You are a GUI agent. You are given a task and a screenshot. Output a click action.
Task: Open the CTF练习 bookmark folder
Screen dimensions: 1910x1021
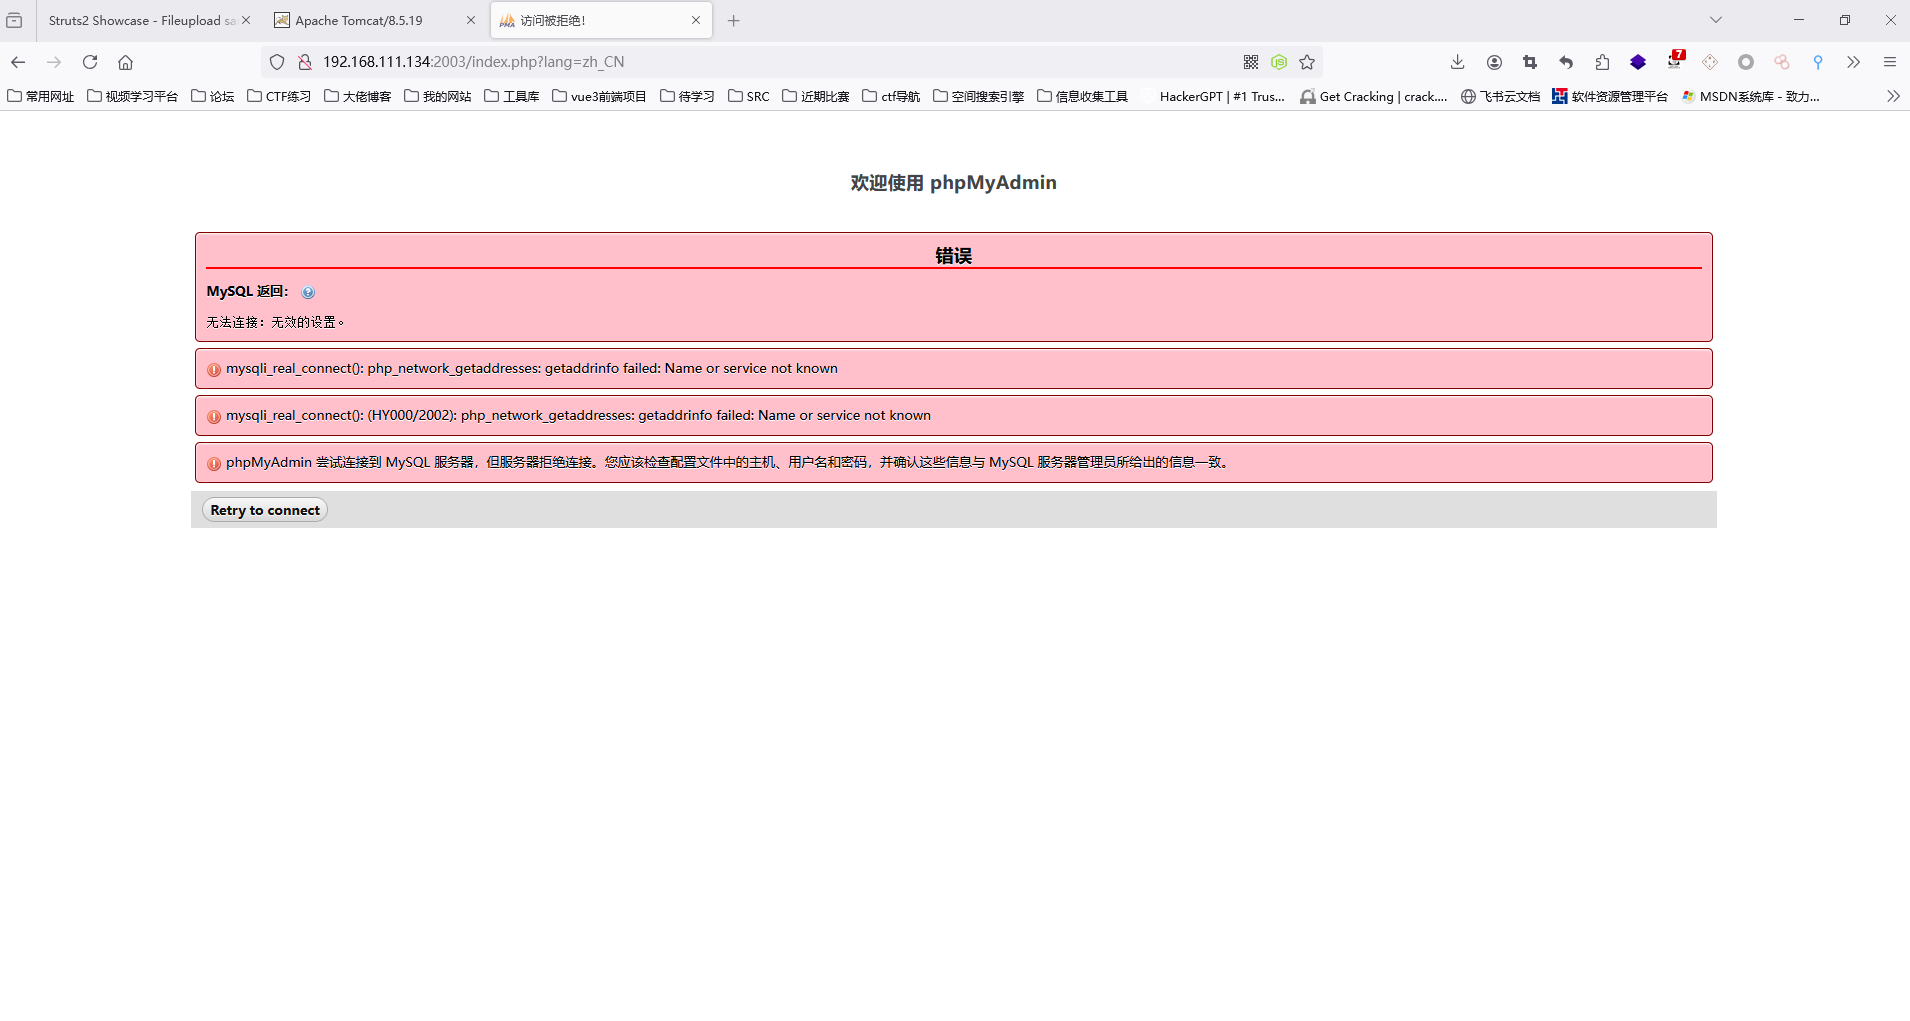(279, 96)
